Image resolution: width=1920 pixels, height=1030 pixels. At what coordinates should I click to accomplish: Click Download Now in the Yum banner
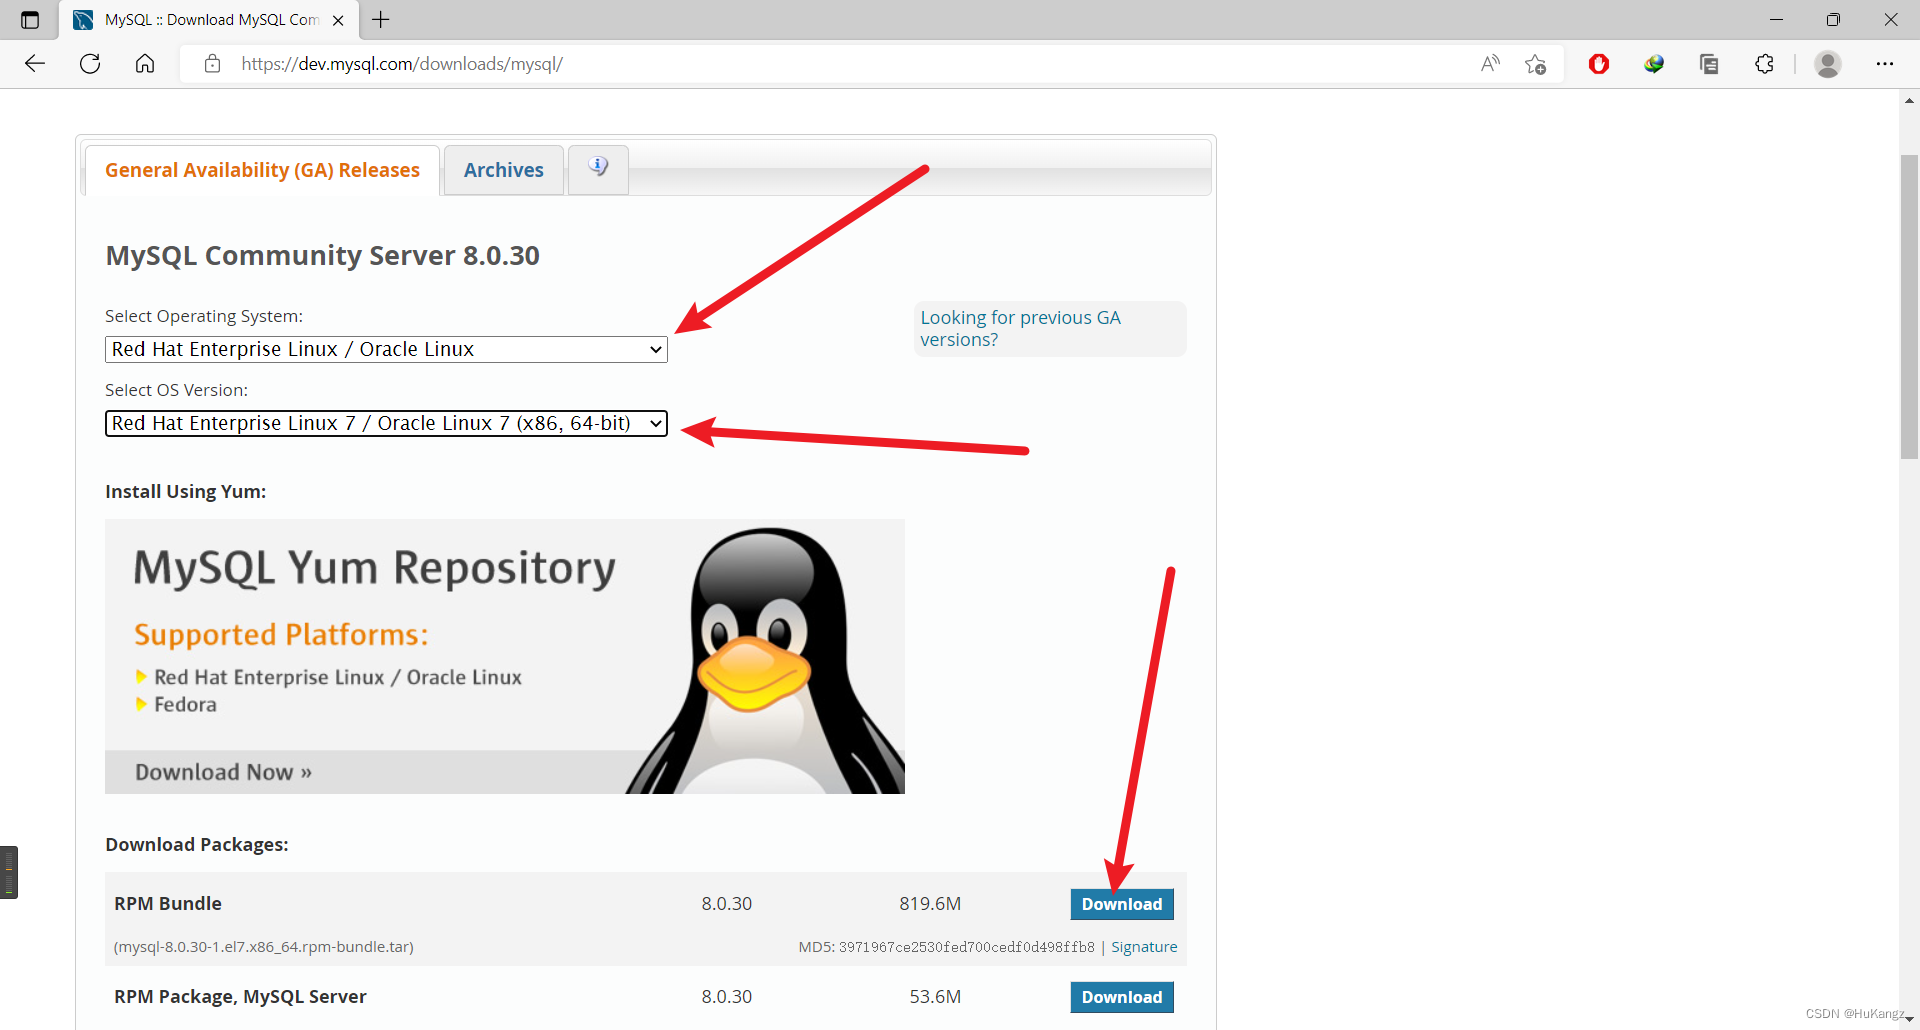pyautogui.click(x=223, y=772)
